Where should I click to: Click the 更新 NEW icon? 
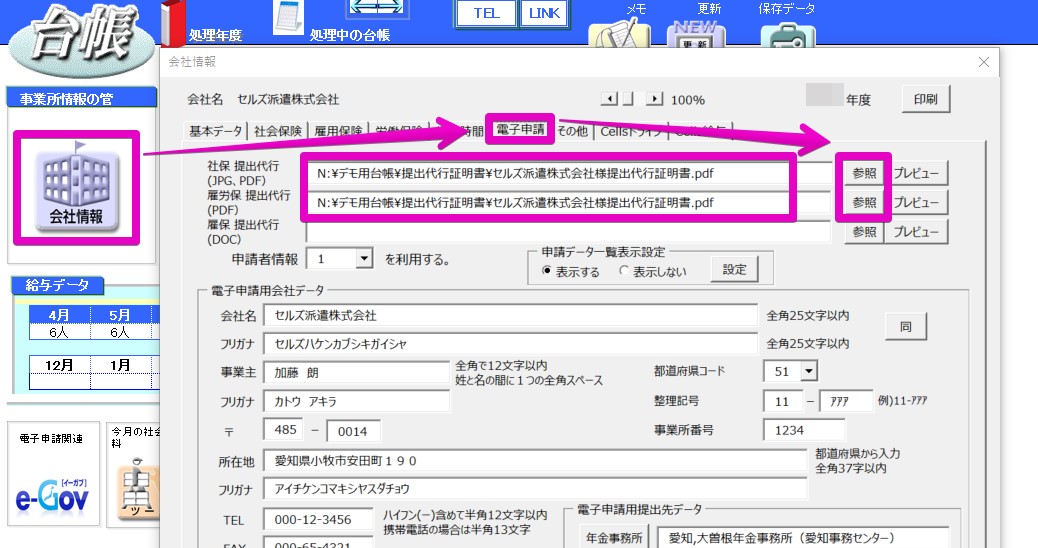click(695, 34)
